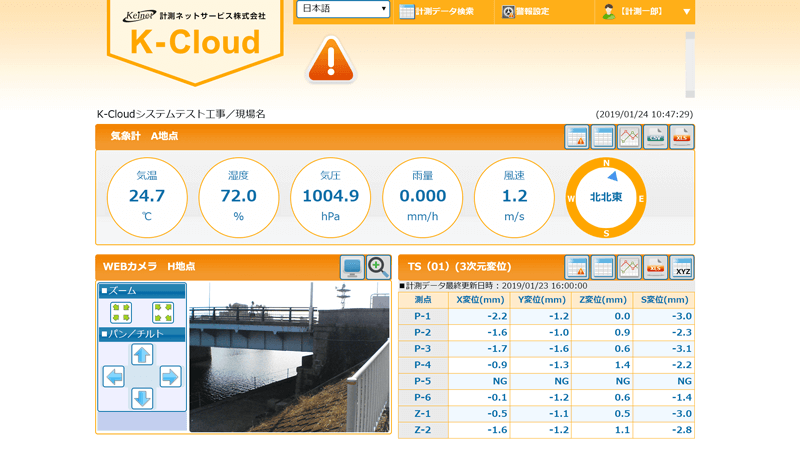Click the X変位(mm) column header
The image size is (800, 450).
pyautogui.click(x=480, y=300)
